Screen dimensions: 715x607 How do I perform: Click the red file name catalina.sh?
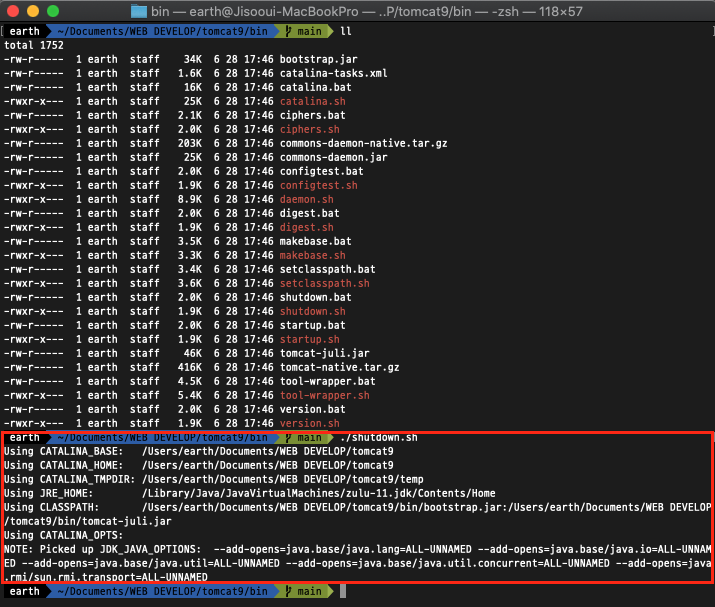[312, 101]
